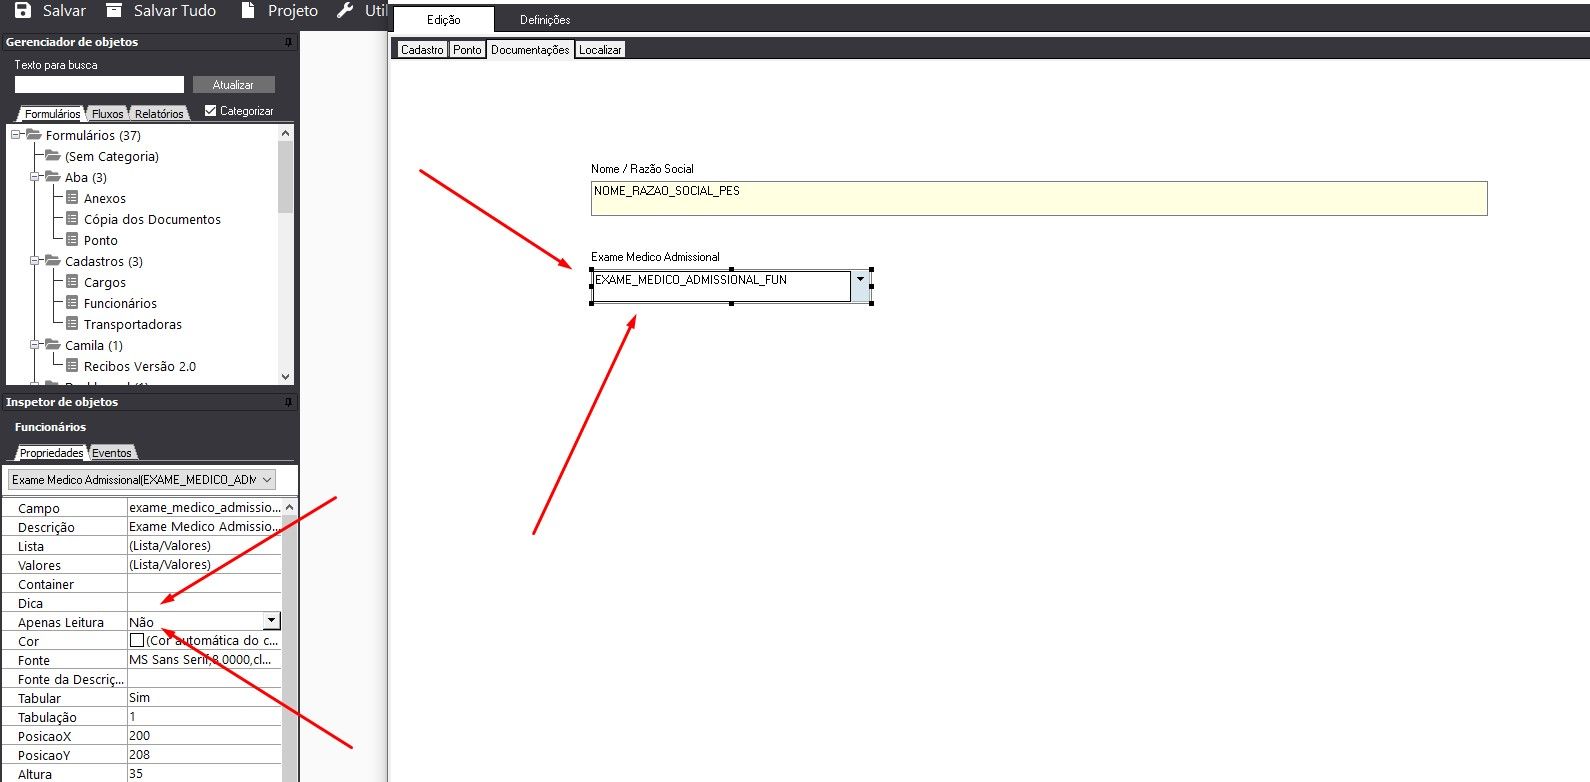Click the Aba folder icon
The image size is (1590, 782).
[x=53, y=177]
